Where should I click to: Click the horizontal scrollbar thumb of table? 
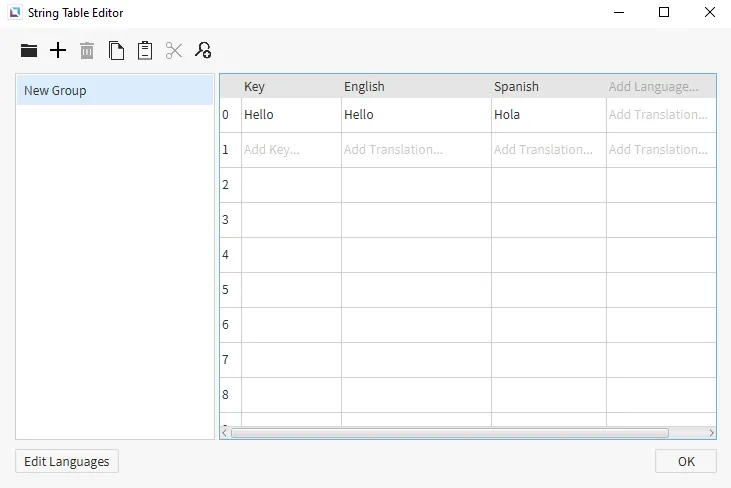pos(450,433)
